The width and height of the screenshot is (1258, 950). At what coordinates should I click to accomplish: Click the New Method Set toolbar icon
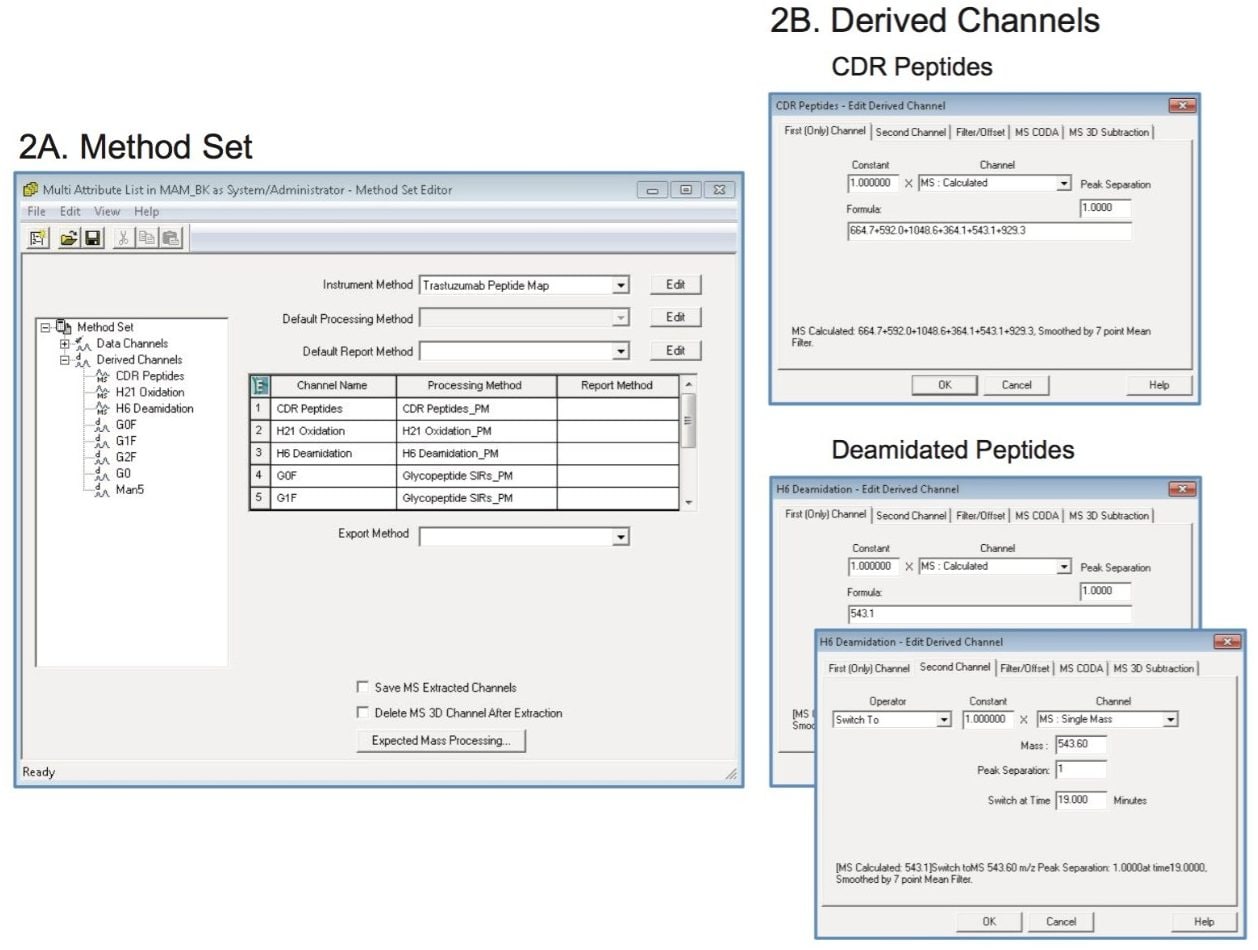(x=39, y=238)
